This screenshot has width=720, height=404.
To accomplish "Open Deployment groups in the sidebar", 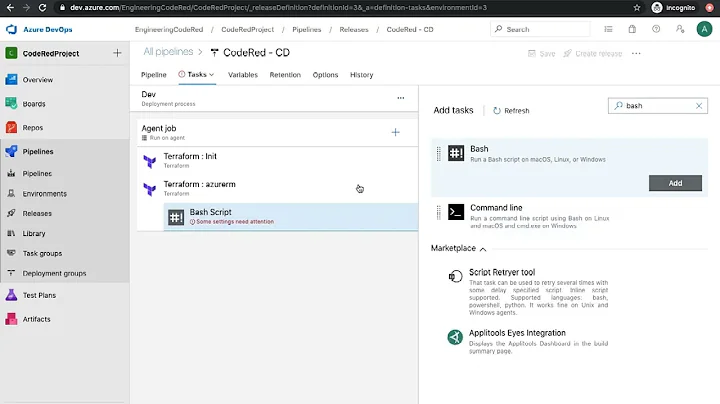I will pyautogui.click(x=54, y=273).
